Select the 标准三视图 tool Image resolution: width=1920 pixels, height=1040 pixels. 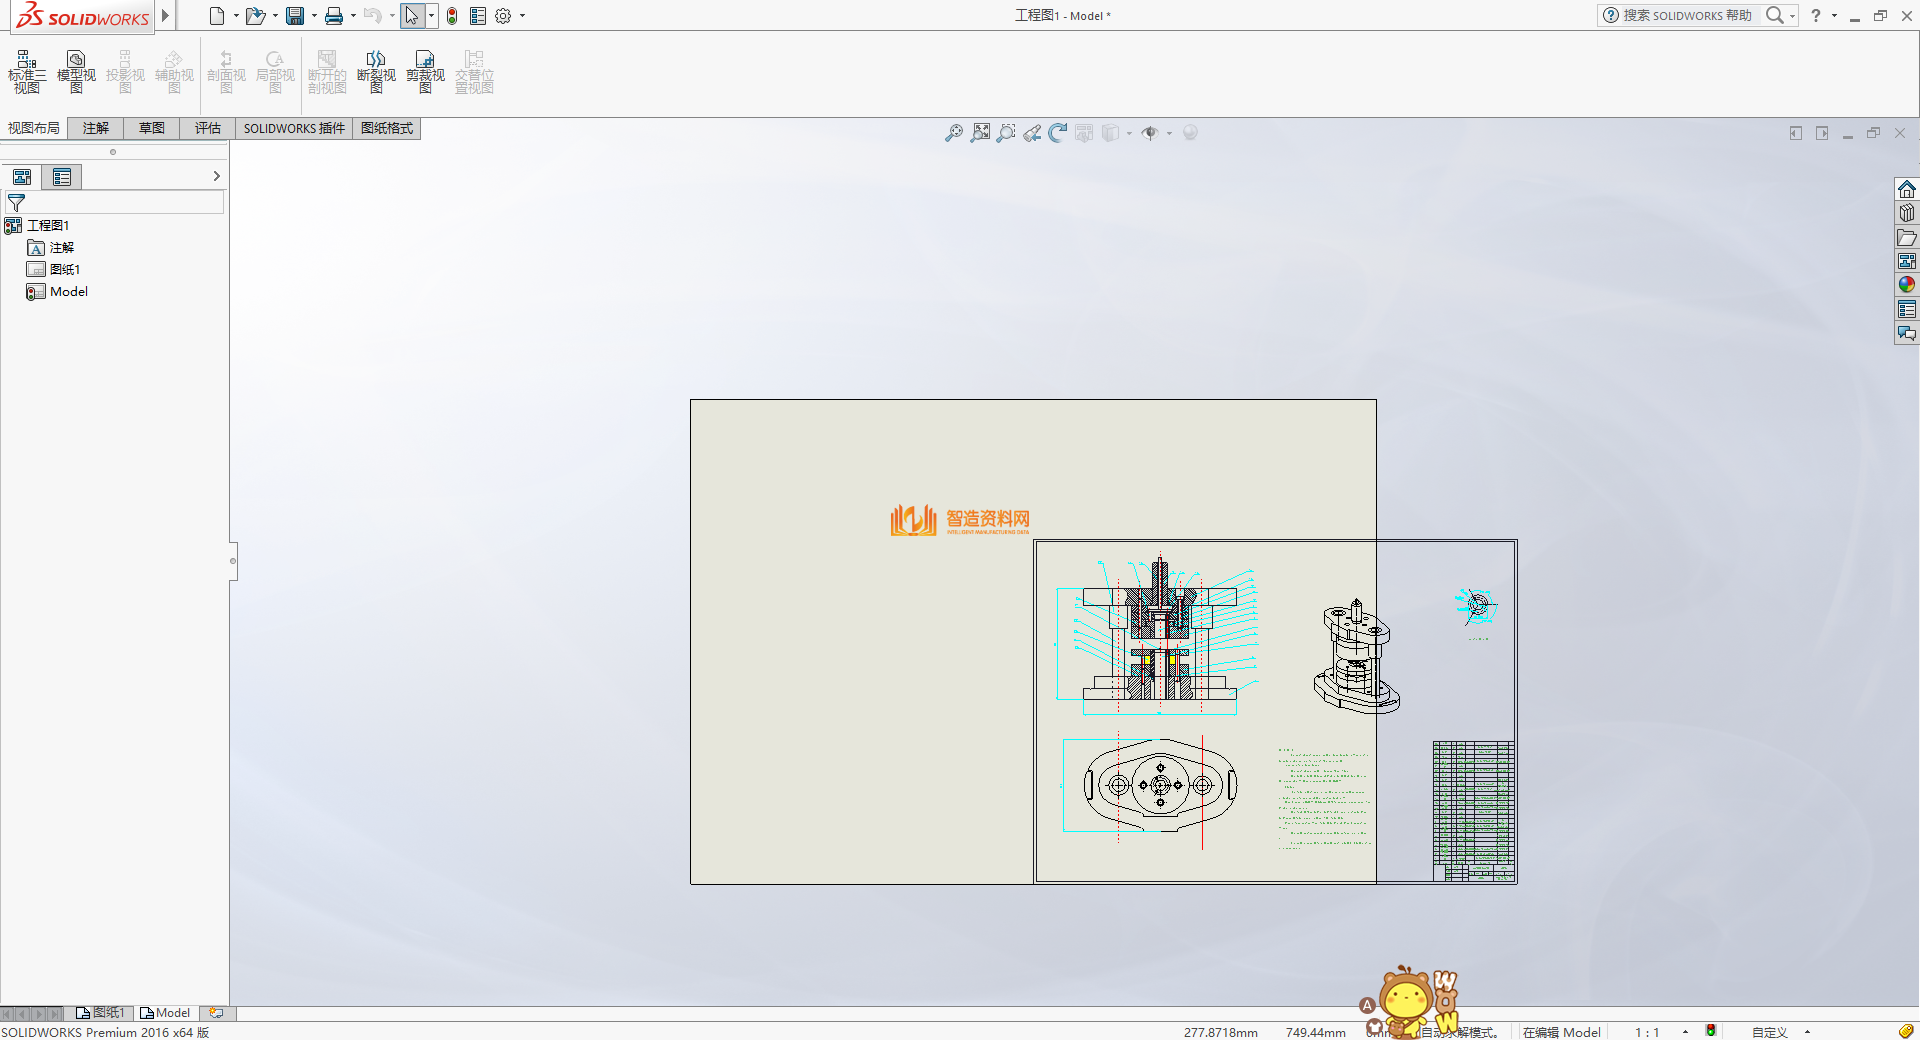(x=27, y=70)
